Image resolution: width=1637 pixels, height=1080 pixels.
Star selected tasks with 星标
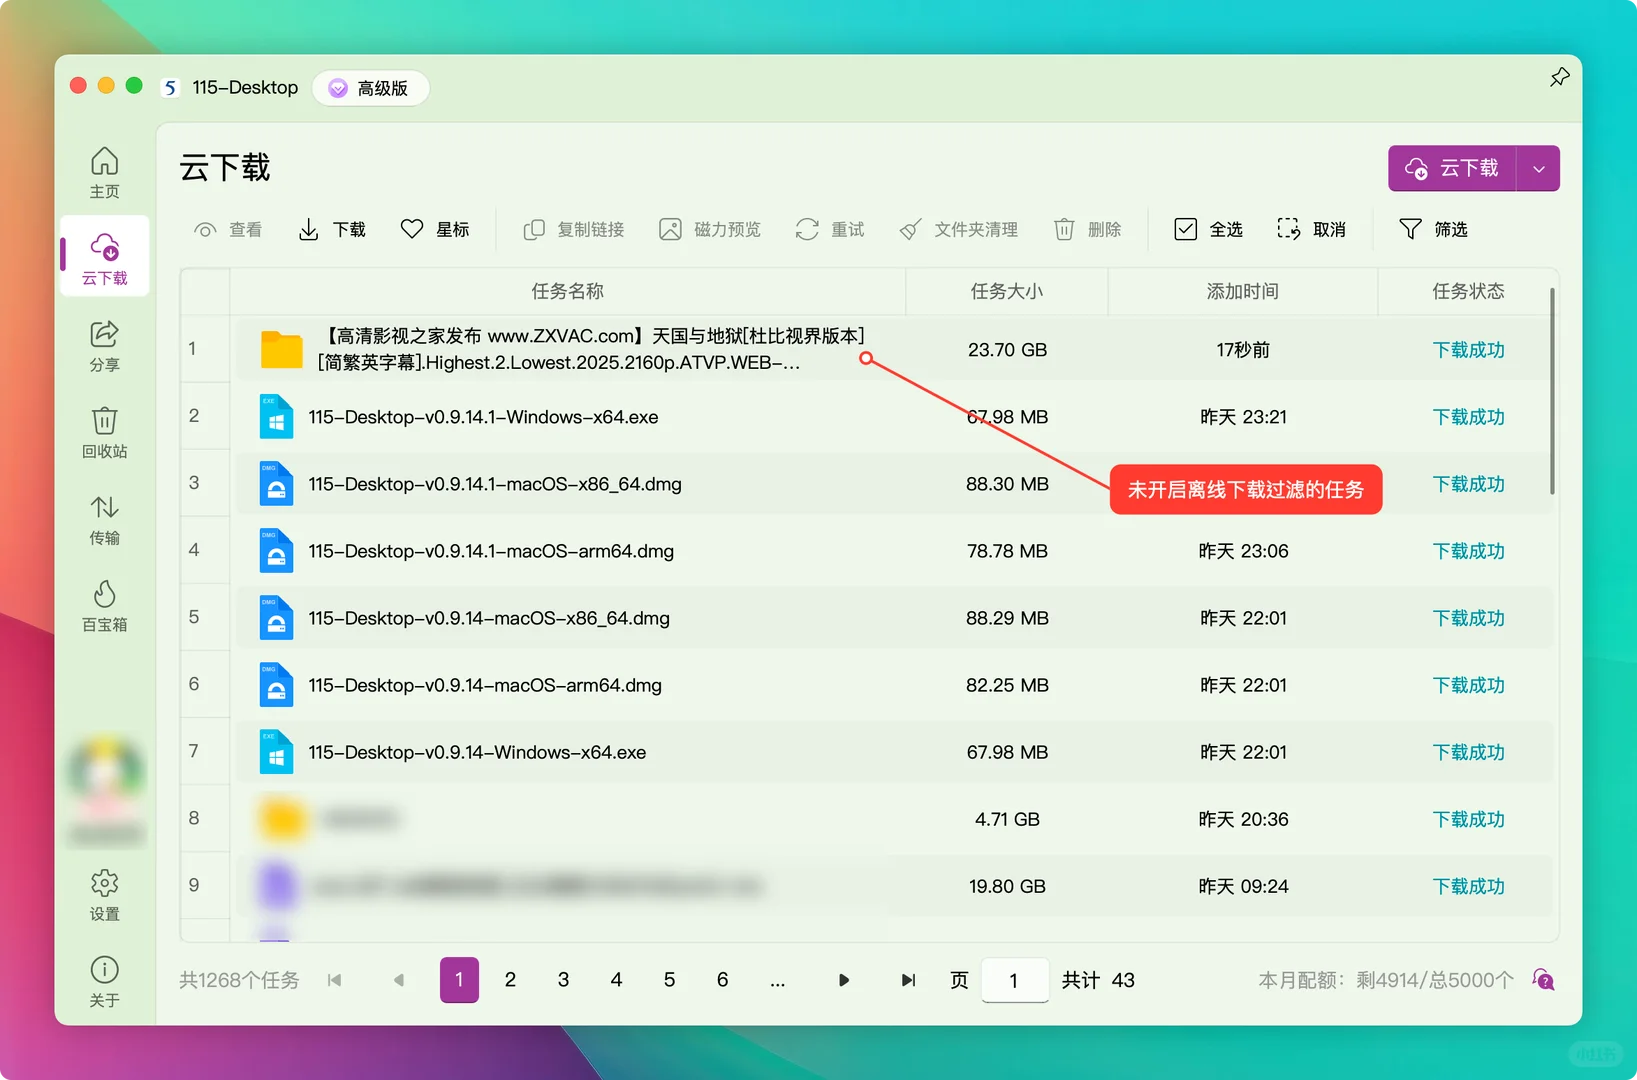(x=435, y=229)
